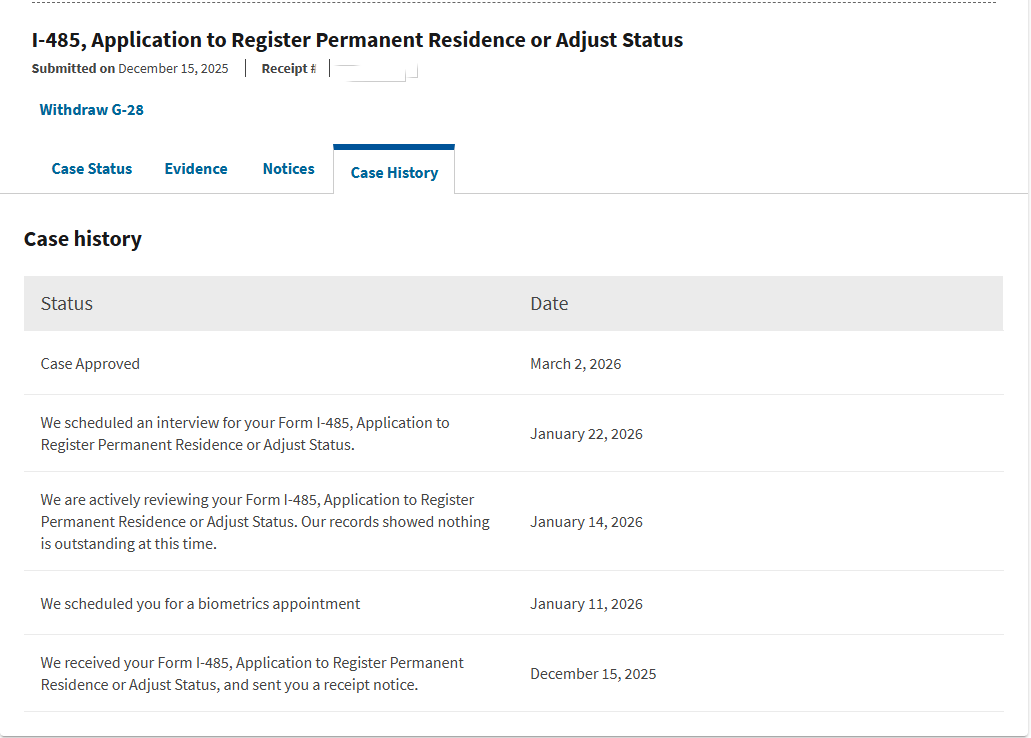The height and width of the screenshot is (738, 1031).
Task: Click the Status column header
Action: 67,304
